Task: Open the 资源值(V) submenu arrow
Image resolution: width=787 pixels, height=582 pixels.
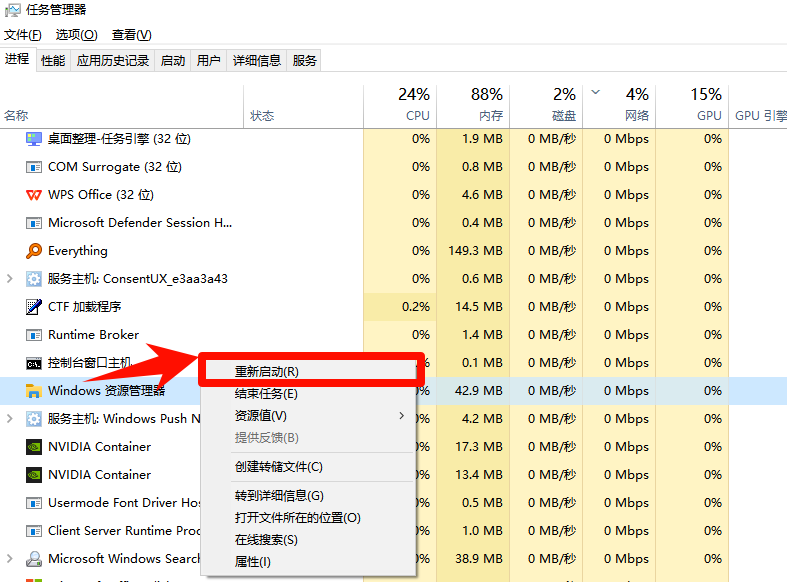Action: tap(402, 415)
